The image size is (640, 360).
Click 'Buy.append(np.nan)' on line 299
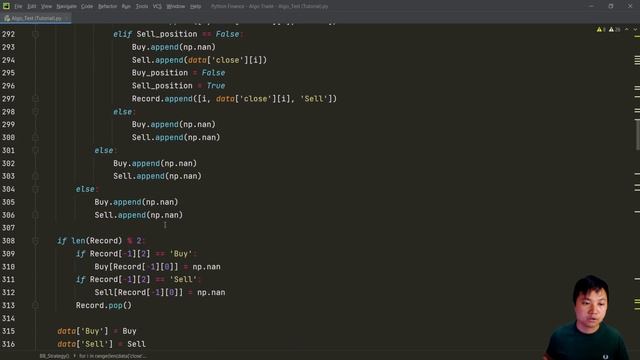click(x=173, y=124)
